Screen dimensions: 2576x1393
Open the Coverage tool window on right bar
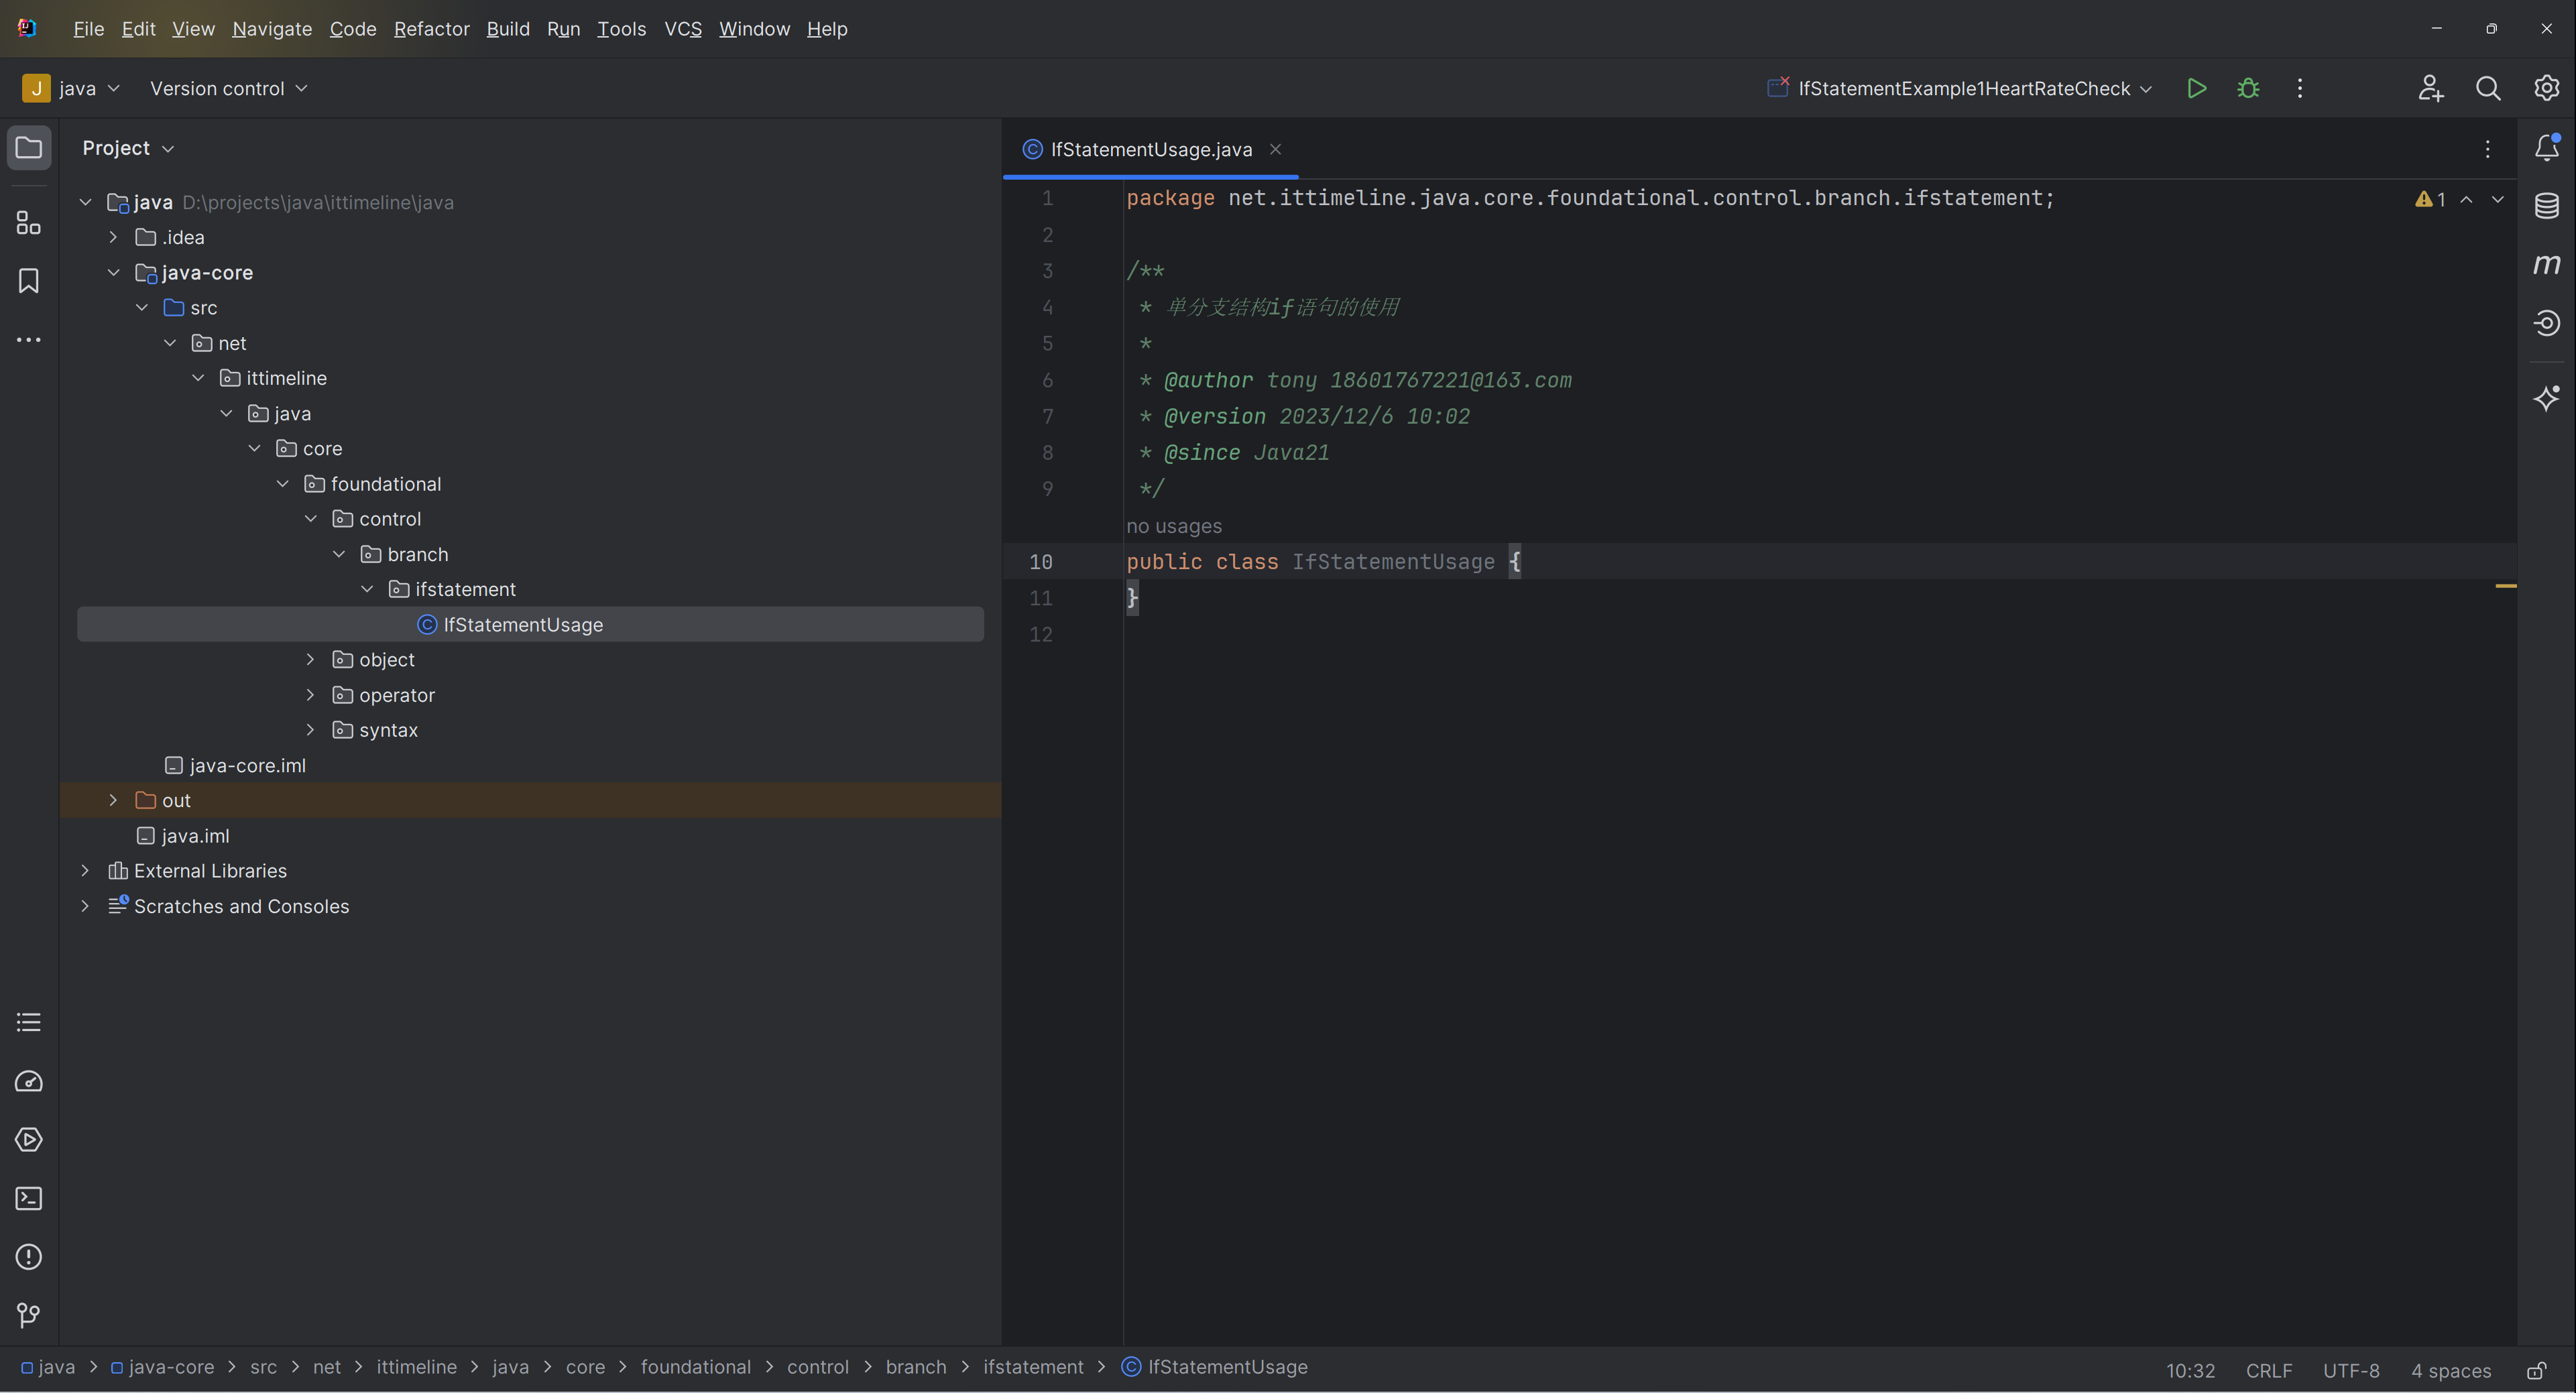point(2546,323)
